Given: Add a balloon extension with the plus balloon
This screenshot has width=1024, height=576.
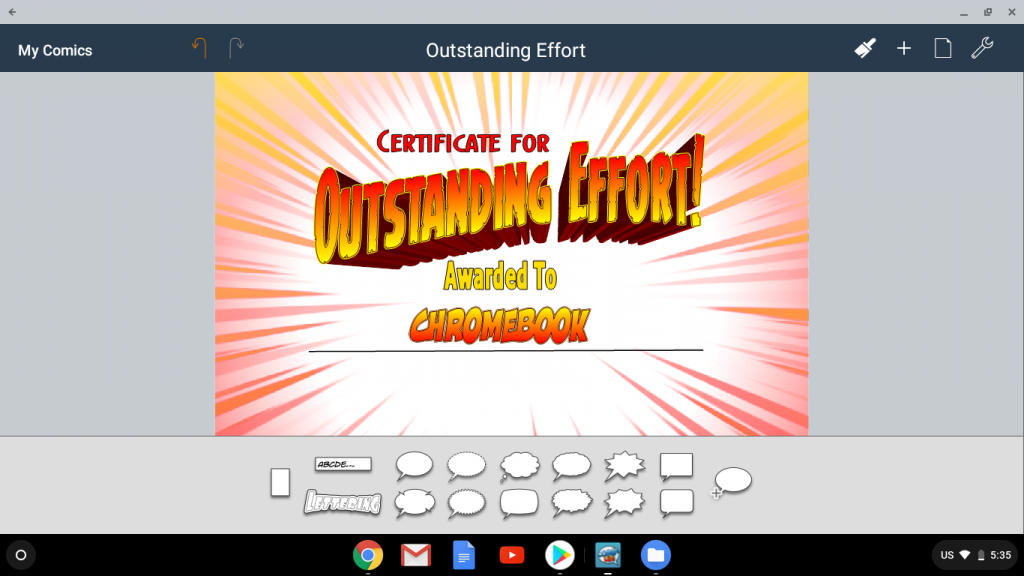Looking at the screenshot, I should [731, 483].
